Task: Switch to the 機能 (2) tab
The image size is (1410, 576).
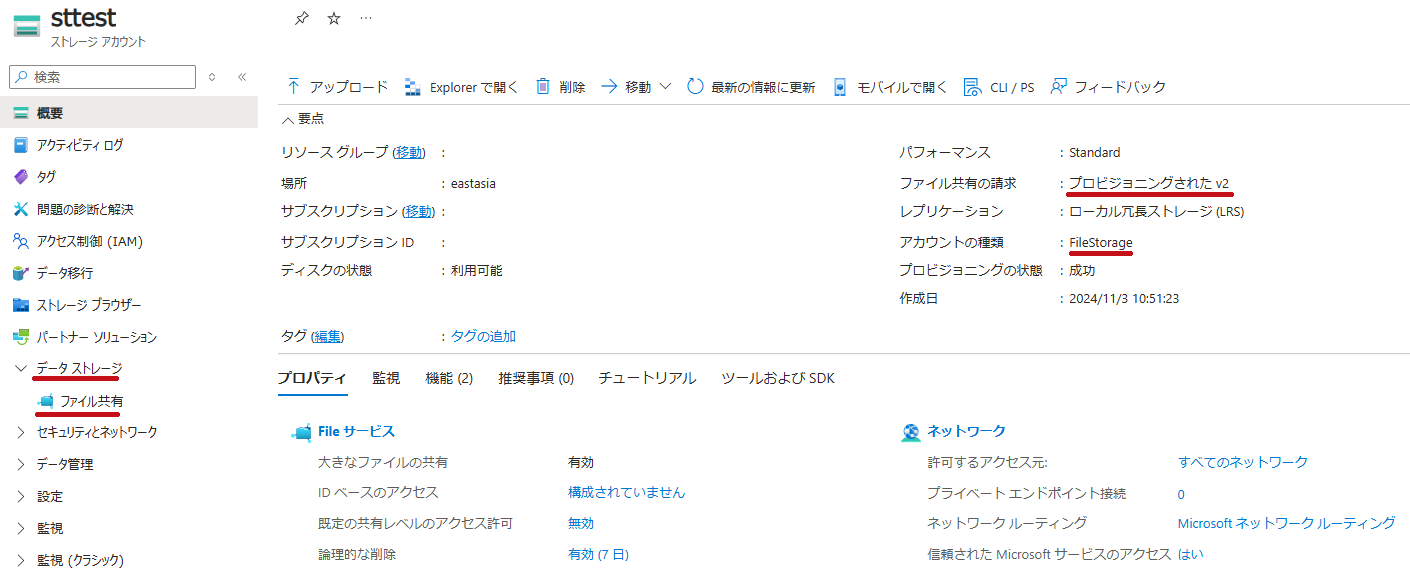Action: (x=449, y=378)
